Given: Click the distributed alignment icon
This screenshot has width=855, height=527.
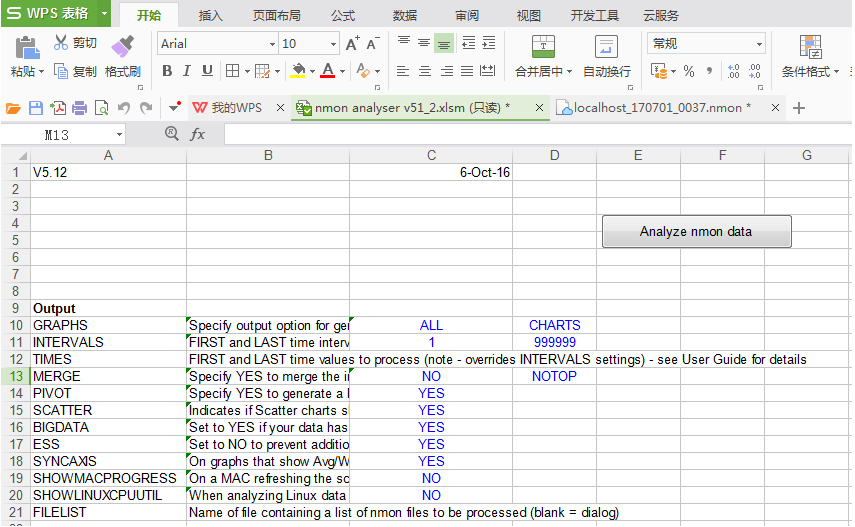Looking at the screenshot, I should click(x=487, y=71).
